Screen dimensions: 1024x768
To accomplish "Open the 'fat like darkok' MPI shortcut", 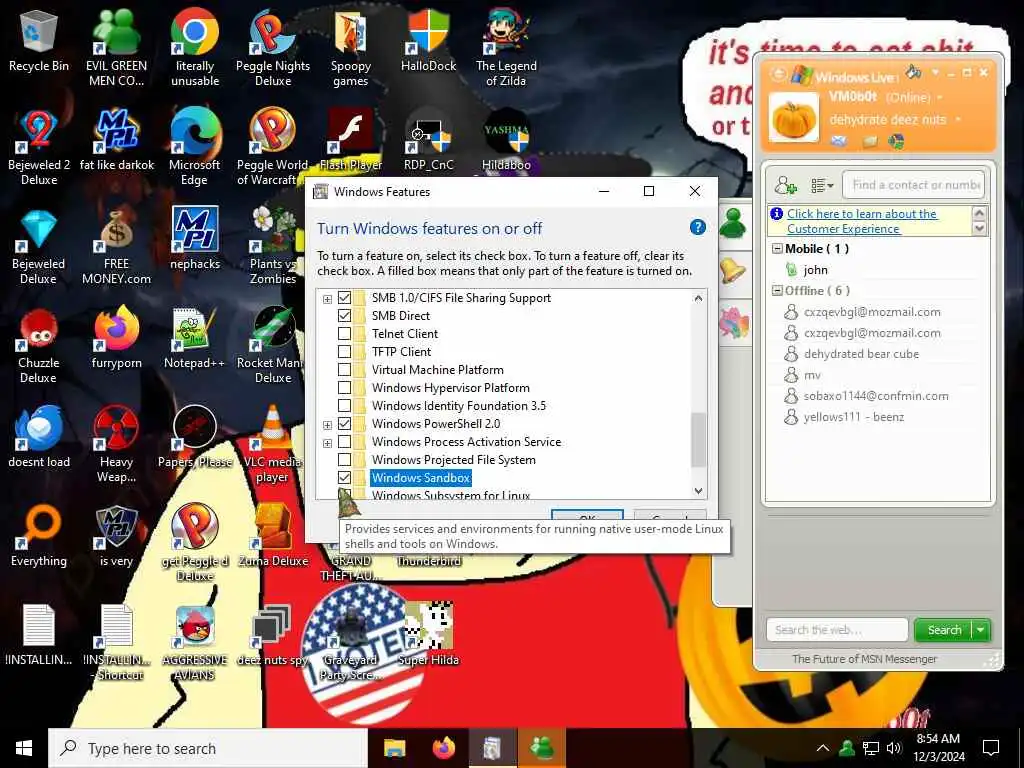I will 117,139.
